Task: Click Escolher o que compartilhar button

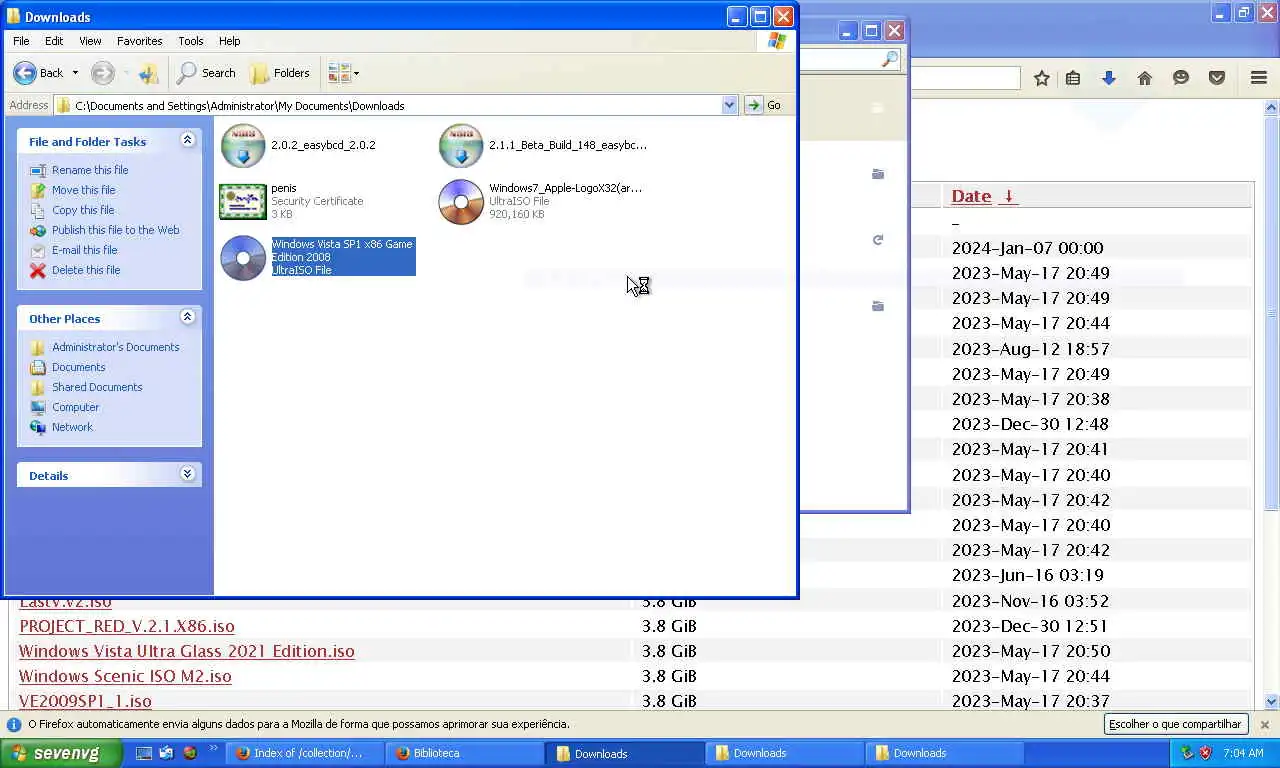Action: 1175,724
